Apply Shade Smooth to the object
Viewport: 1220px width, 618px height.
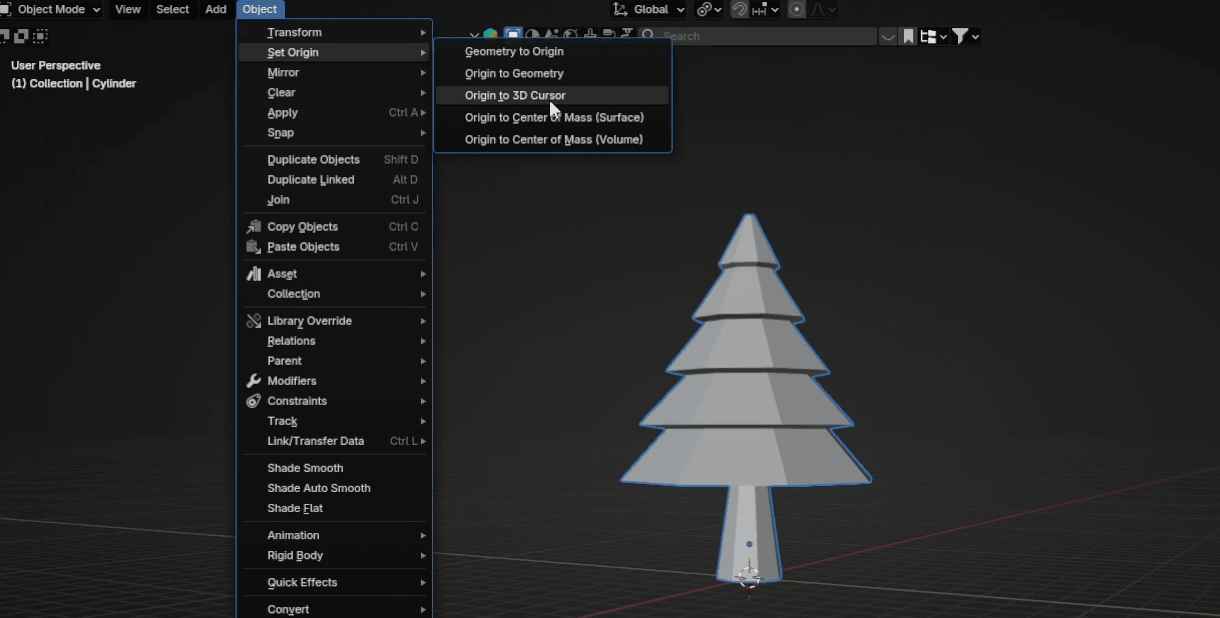pos(305,468)
